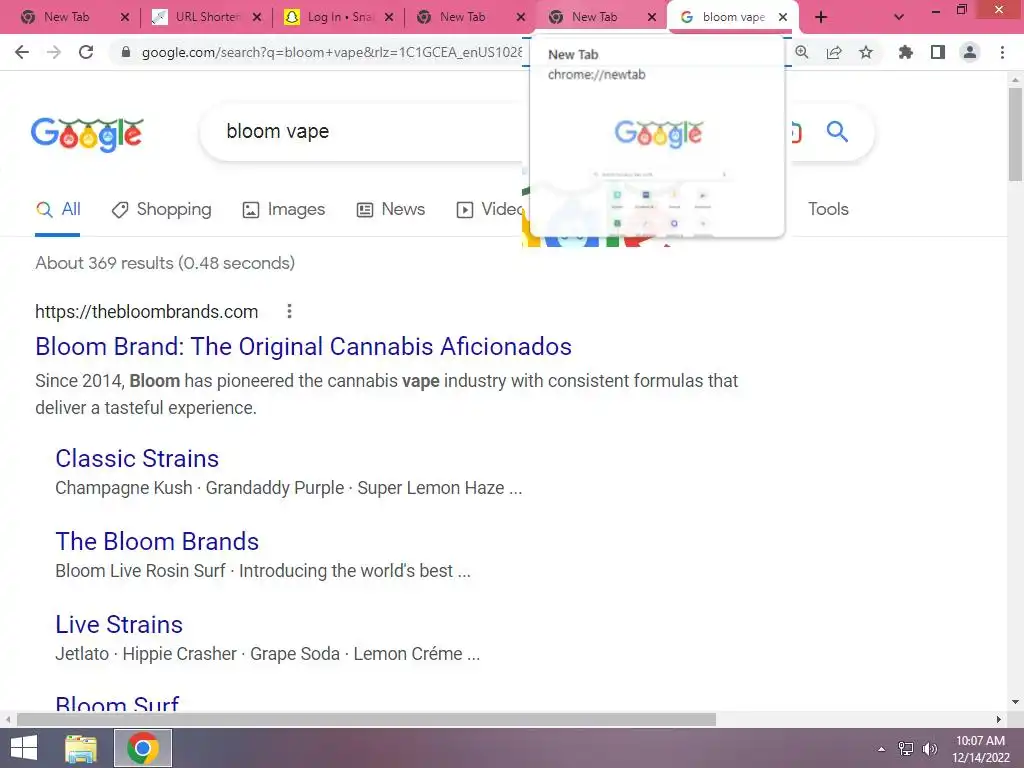This screenshot has width=1024, height=768.
Task: Open Extensions puzzle icon
Action: [x=905, y=52]
